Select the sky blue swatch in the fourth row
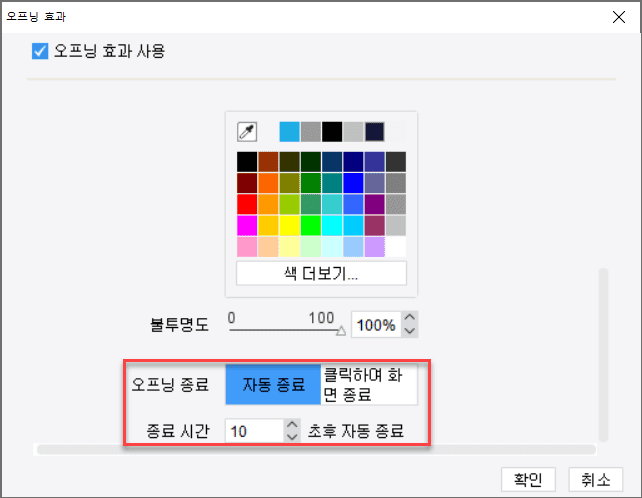Image resolution: width=642 pixels, height=498 pixels. 353,226
